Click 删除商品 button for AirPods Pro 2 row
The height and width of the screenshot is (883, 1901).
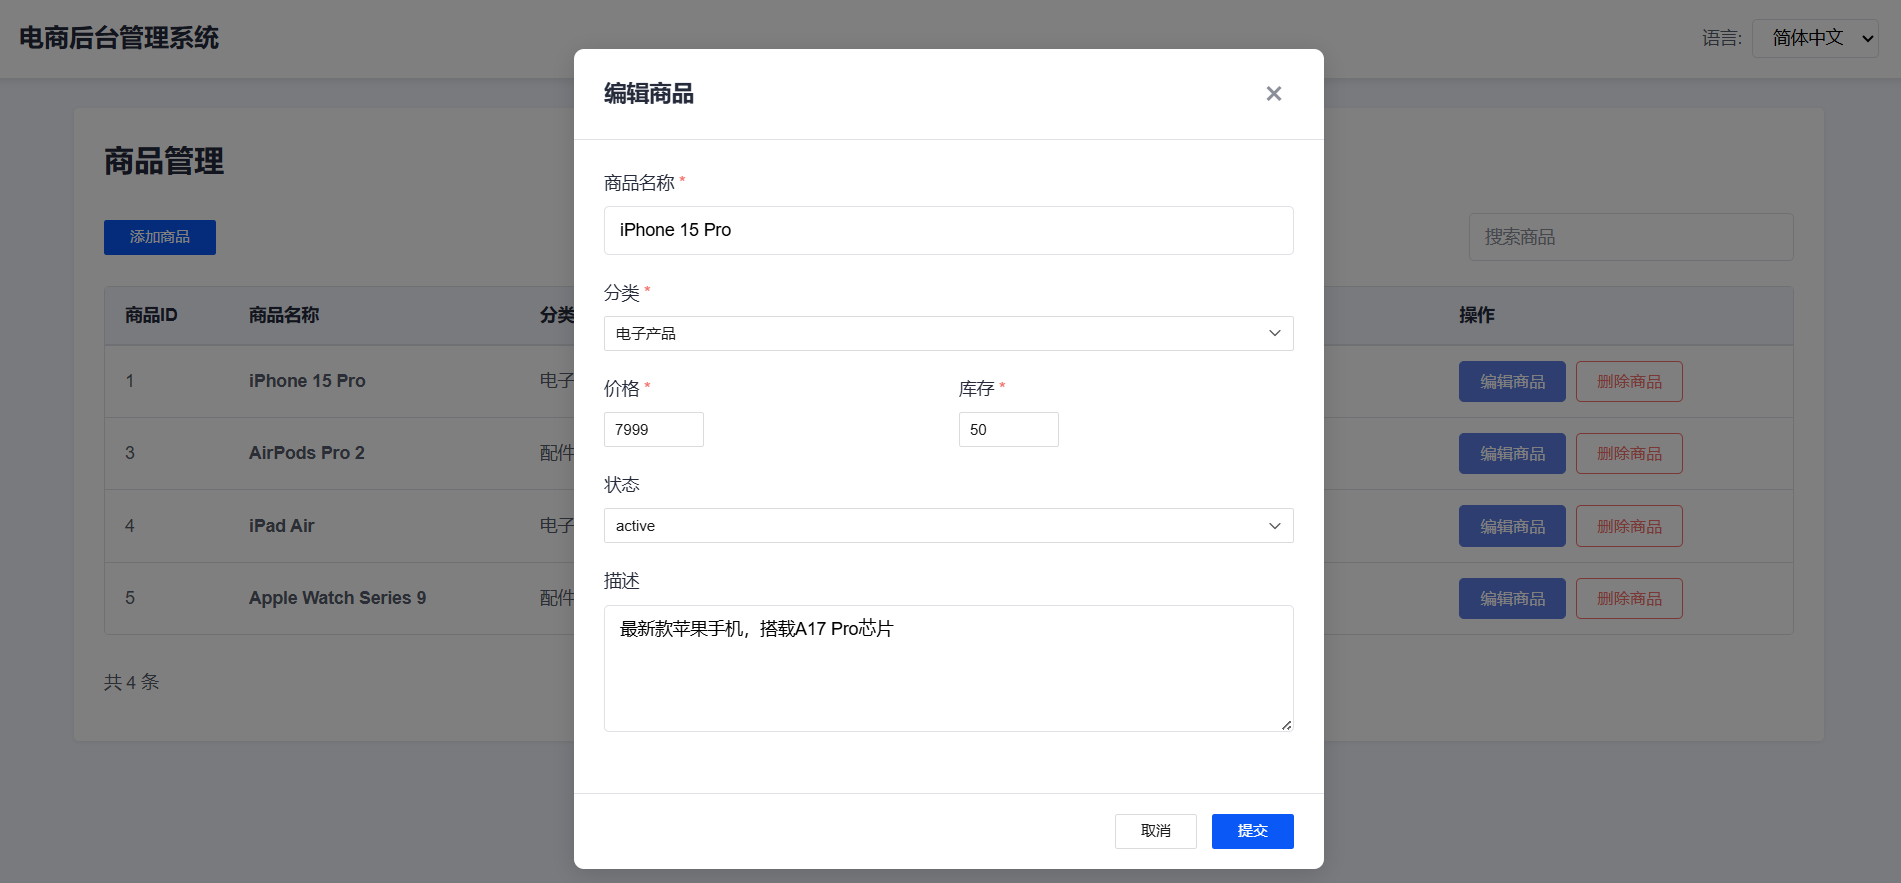1629,453
